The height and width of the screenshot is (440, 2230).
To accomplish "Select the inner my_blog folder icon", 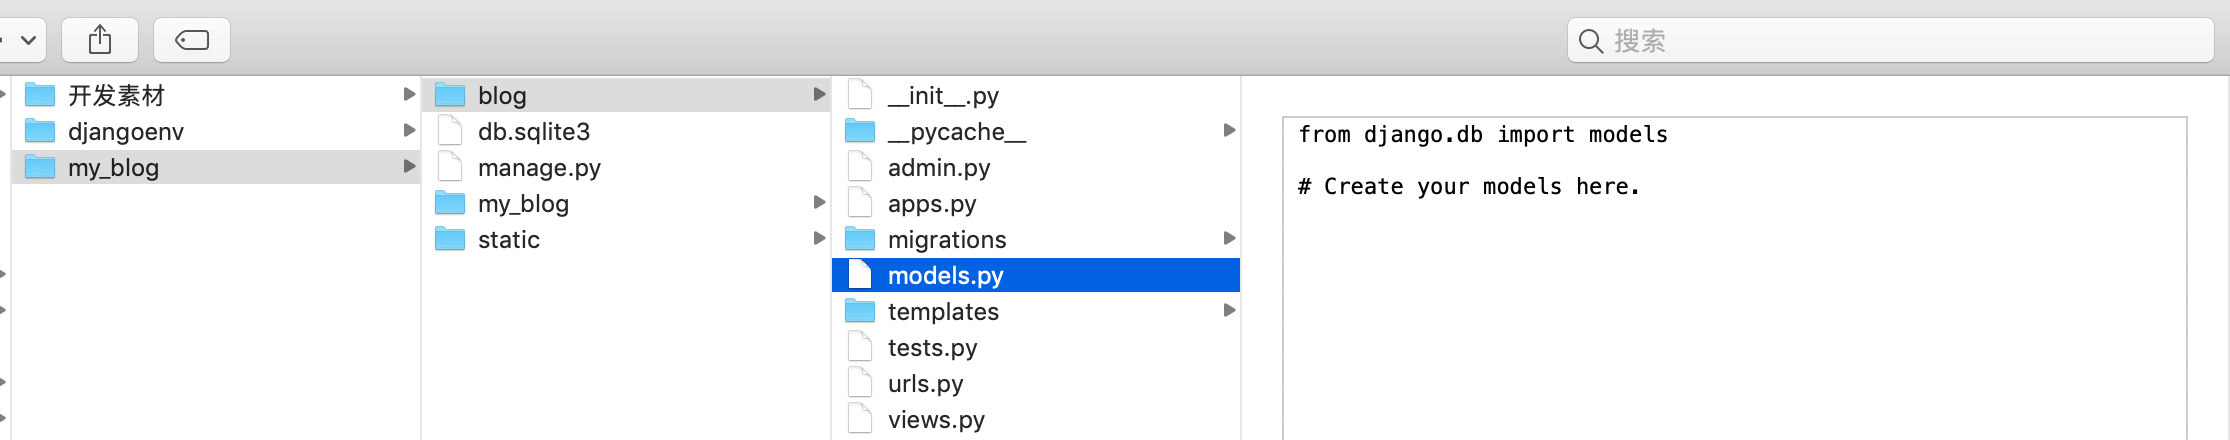I will tap(450, 203).
